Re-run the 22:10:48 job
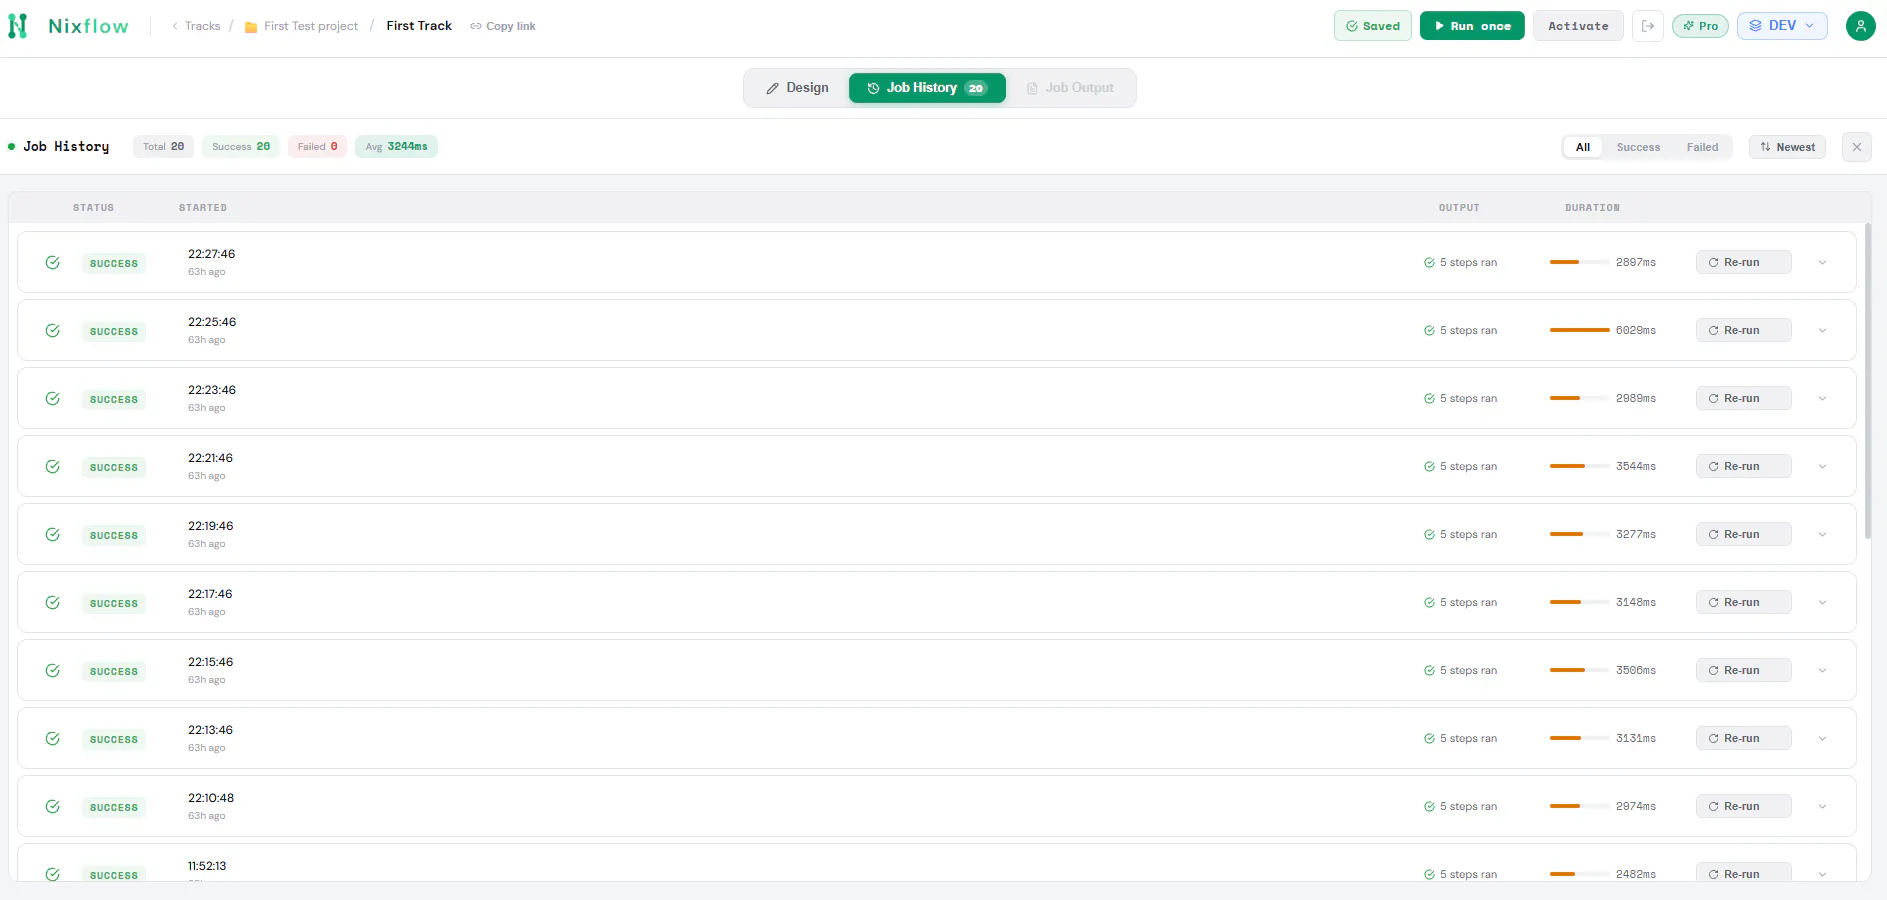1887x900 pixels. (1743, 807)
